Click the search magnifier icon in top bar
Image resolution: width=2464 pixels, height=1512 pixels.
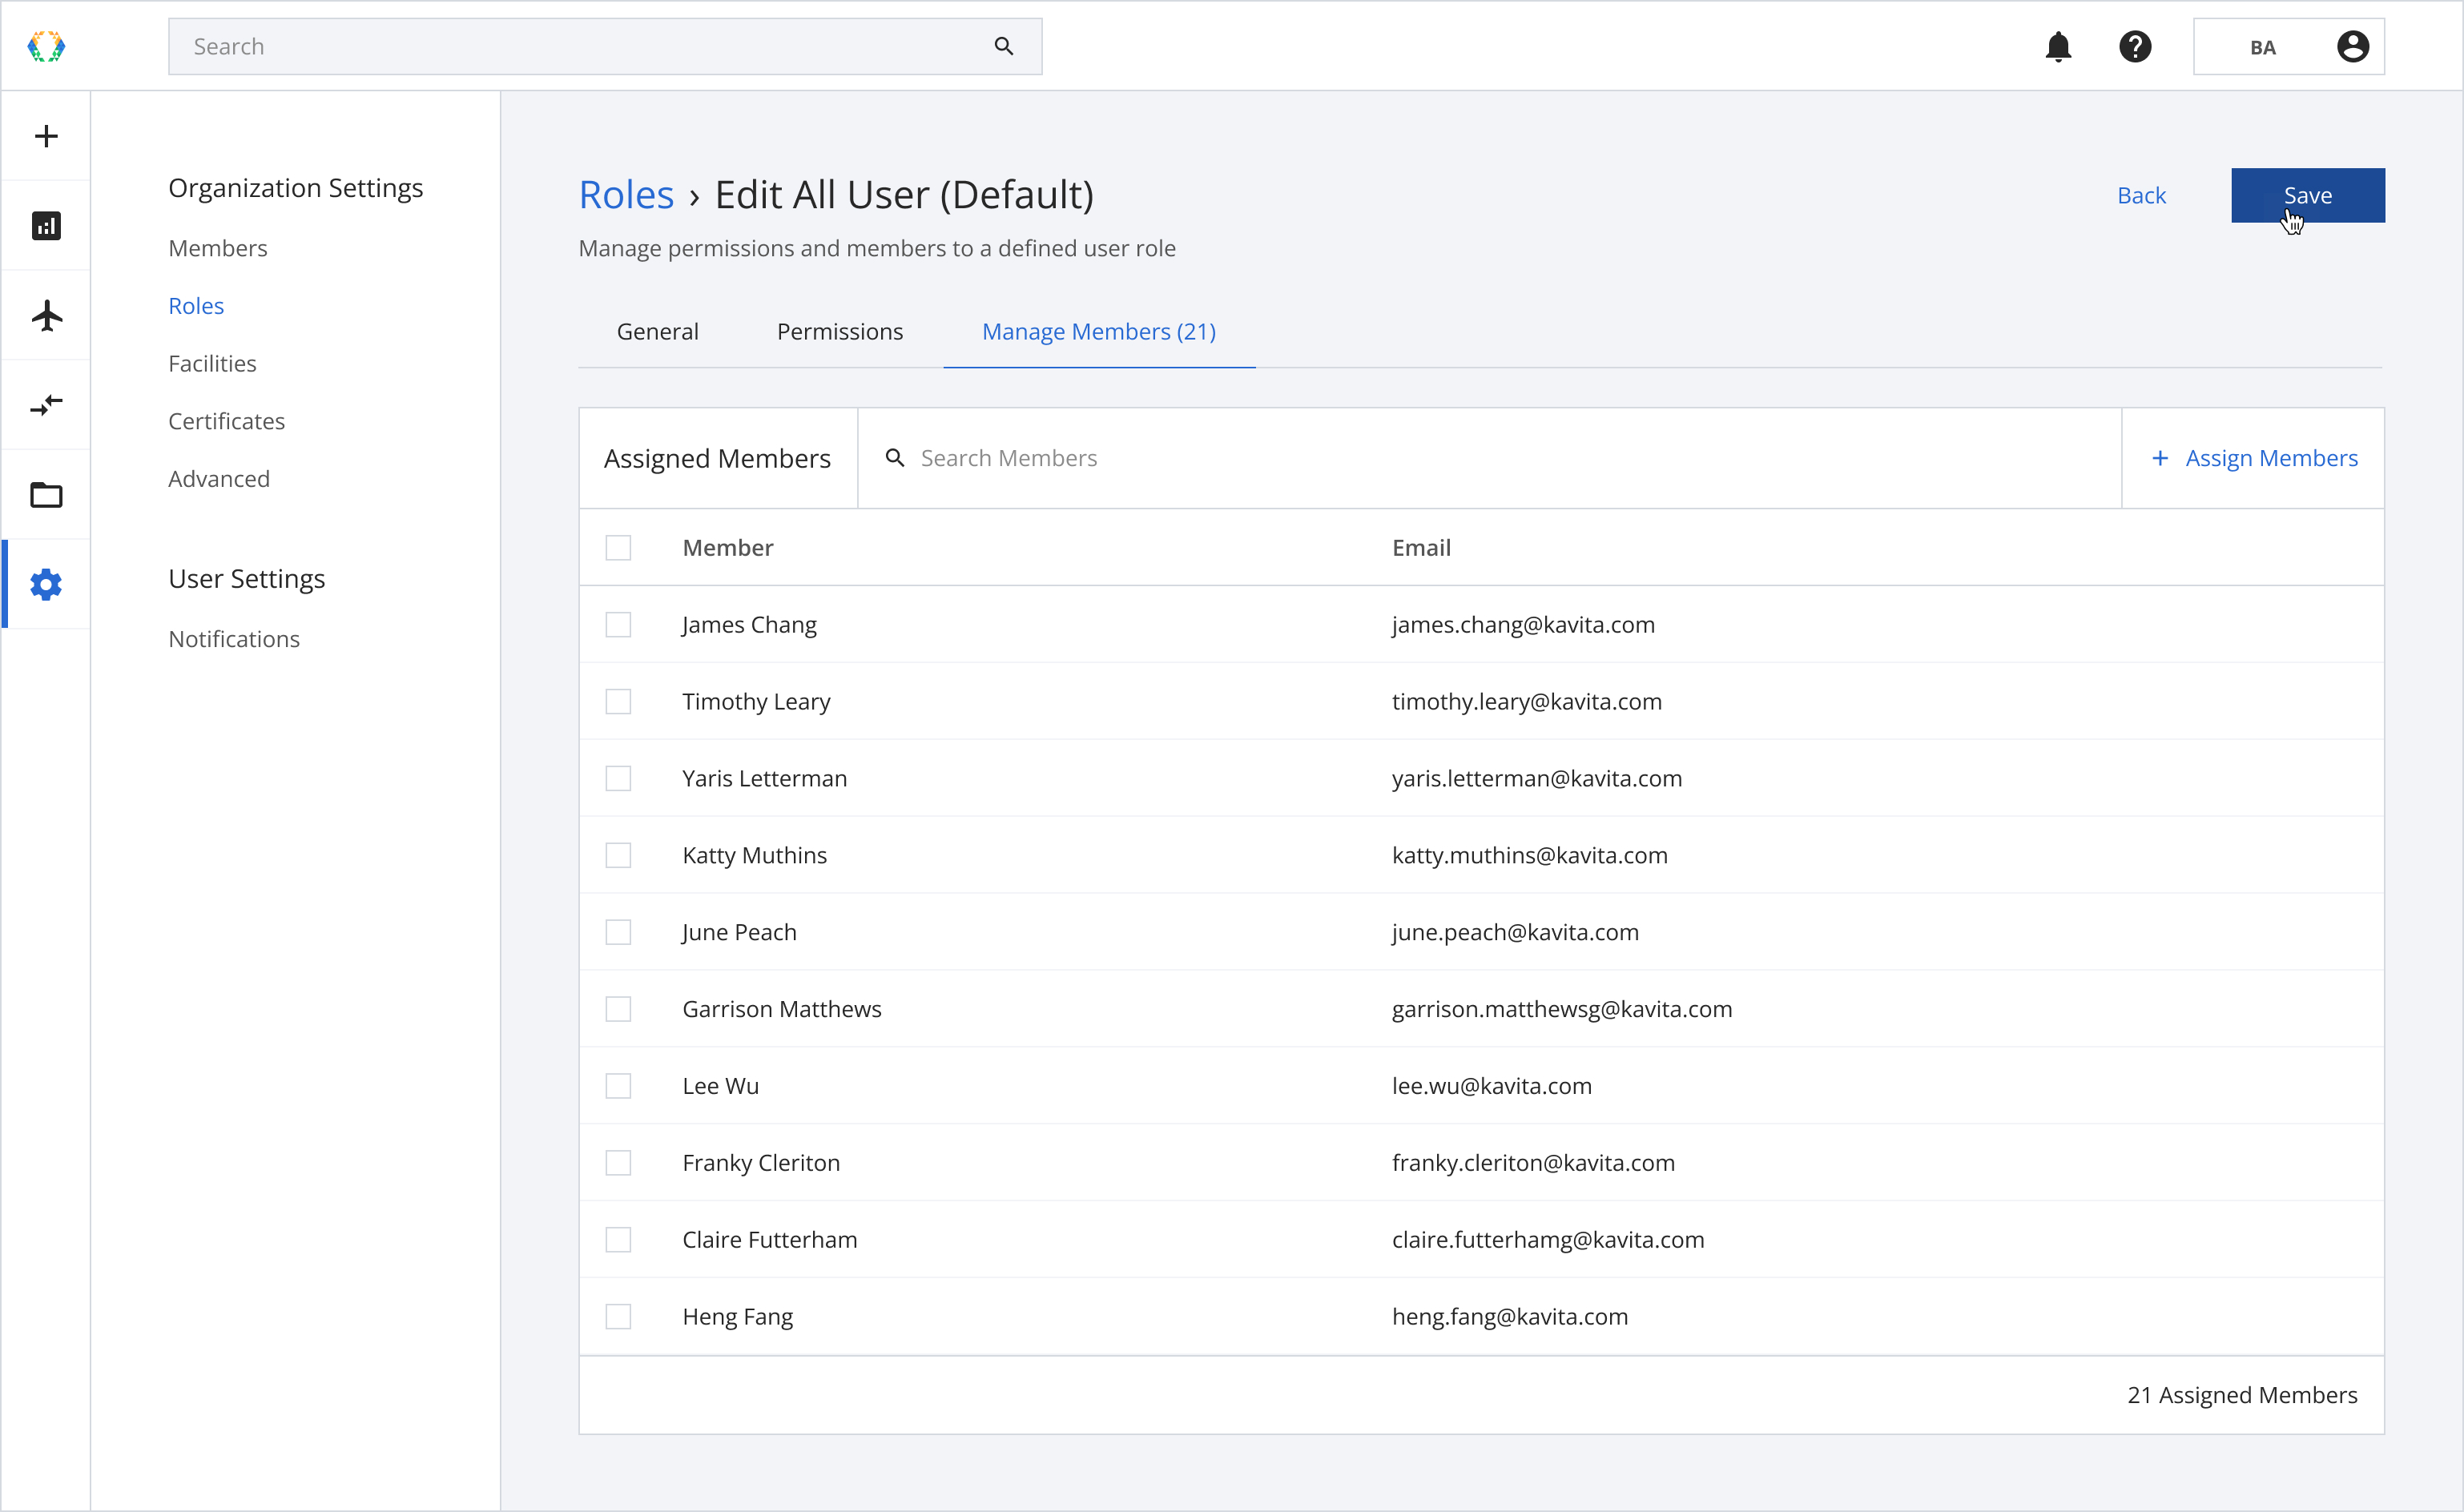point(1004,46)
